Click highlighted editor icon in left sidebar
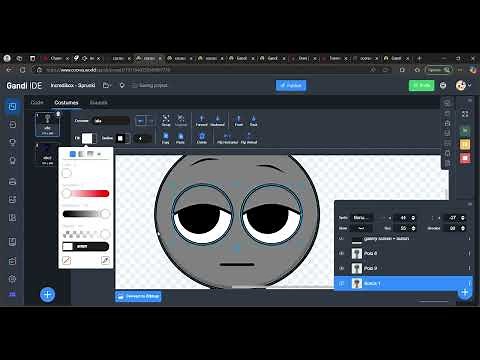The height and width of the screenshot is (360, 480). click(x=12, y=106)
